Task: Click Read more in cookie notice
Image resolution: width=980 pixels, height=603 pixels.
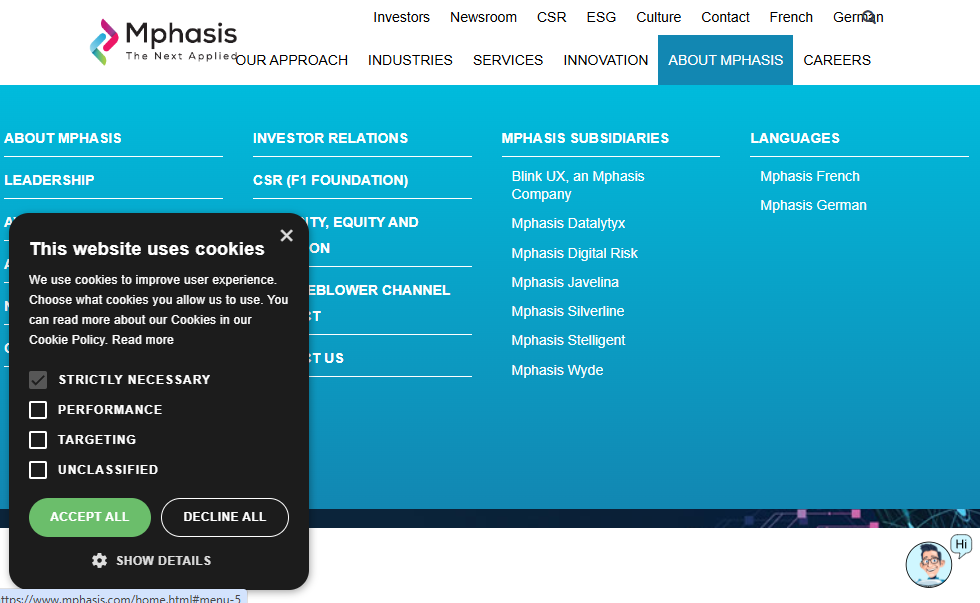Action: coord(143,340)
